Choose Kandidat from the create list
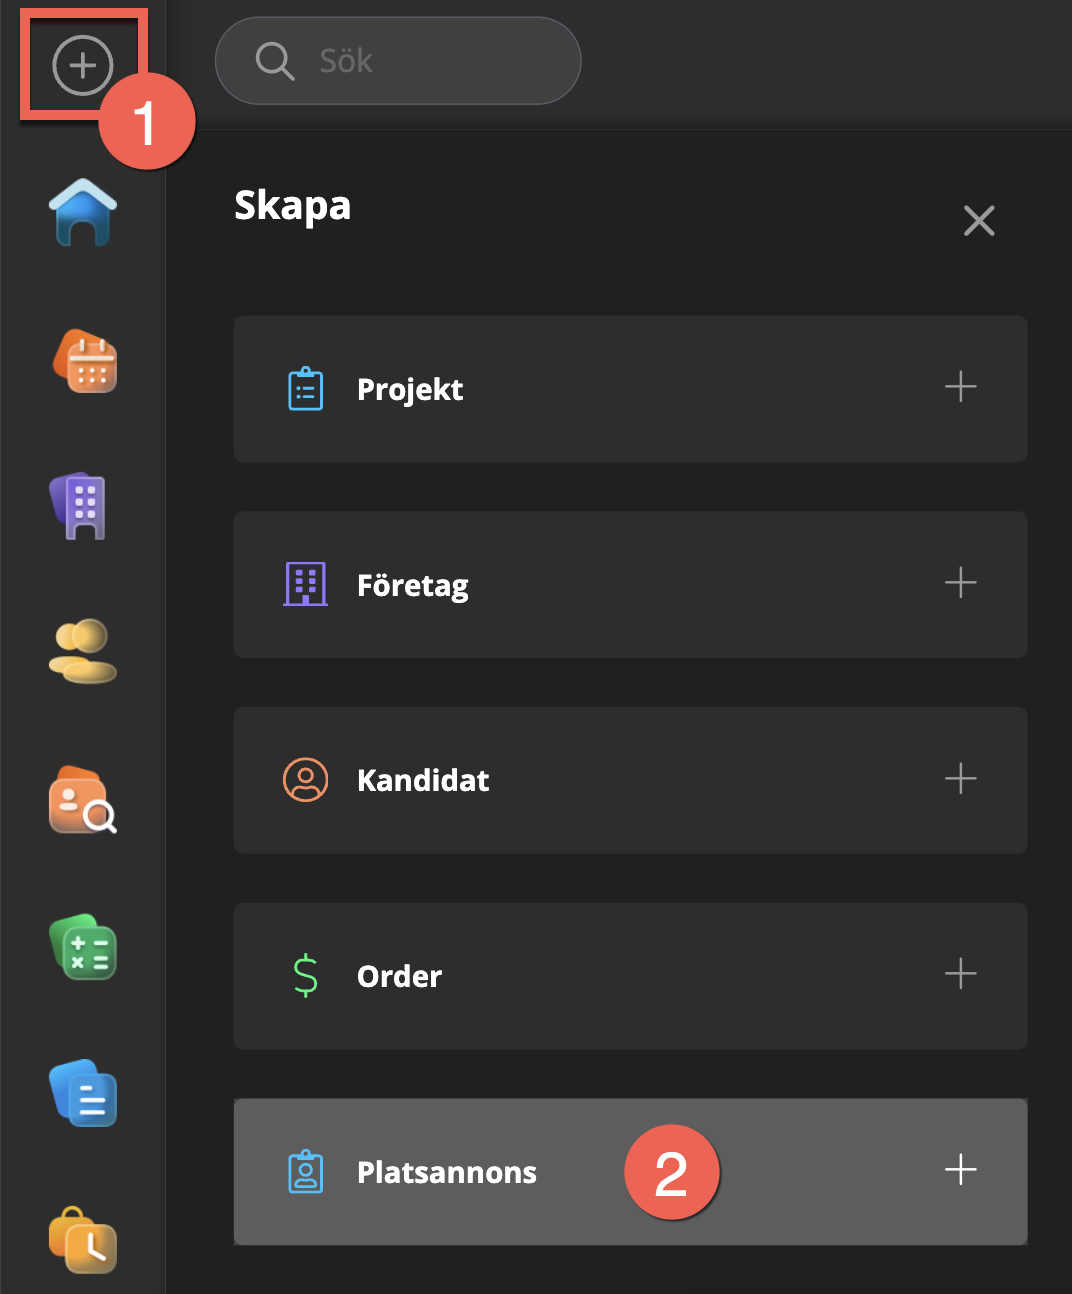Image resolution: width=1072 pixels, height=1294 pixels. click(x=423, y=780)
